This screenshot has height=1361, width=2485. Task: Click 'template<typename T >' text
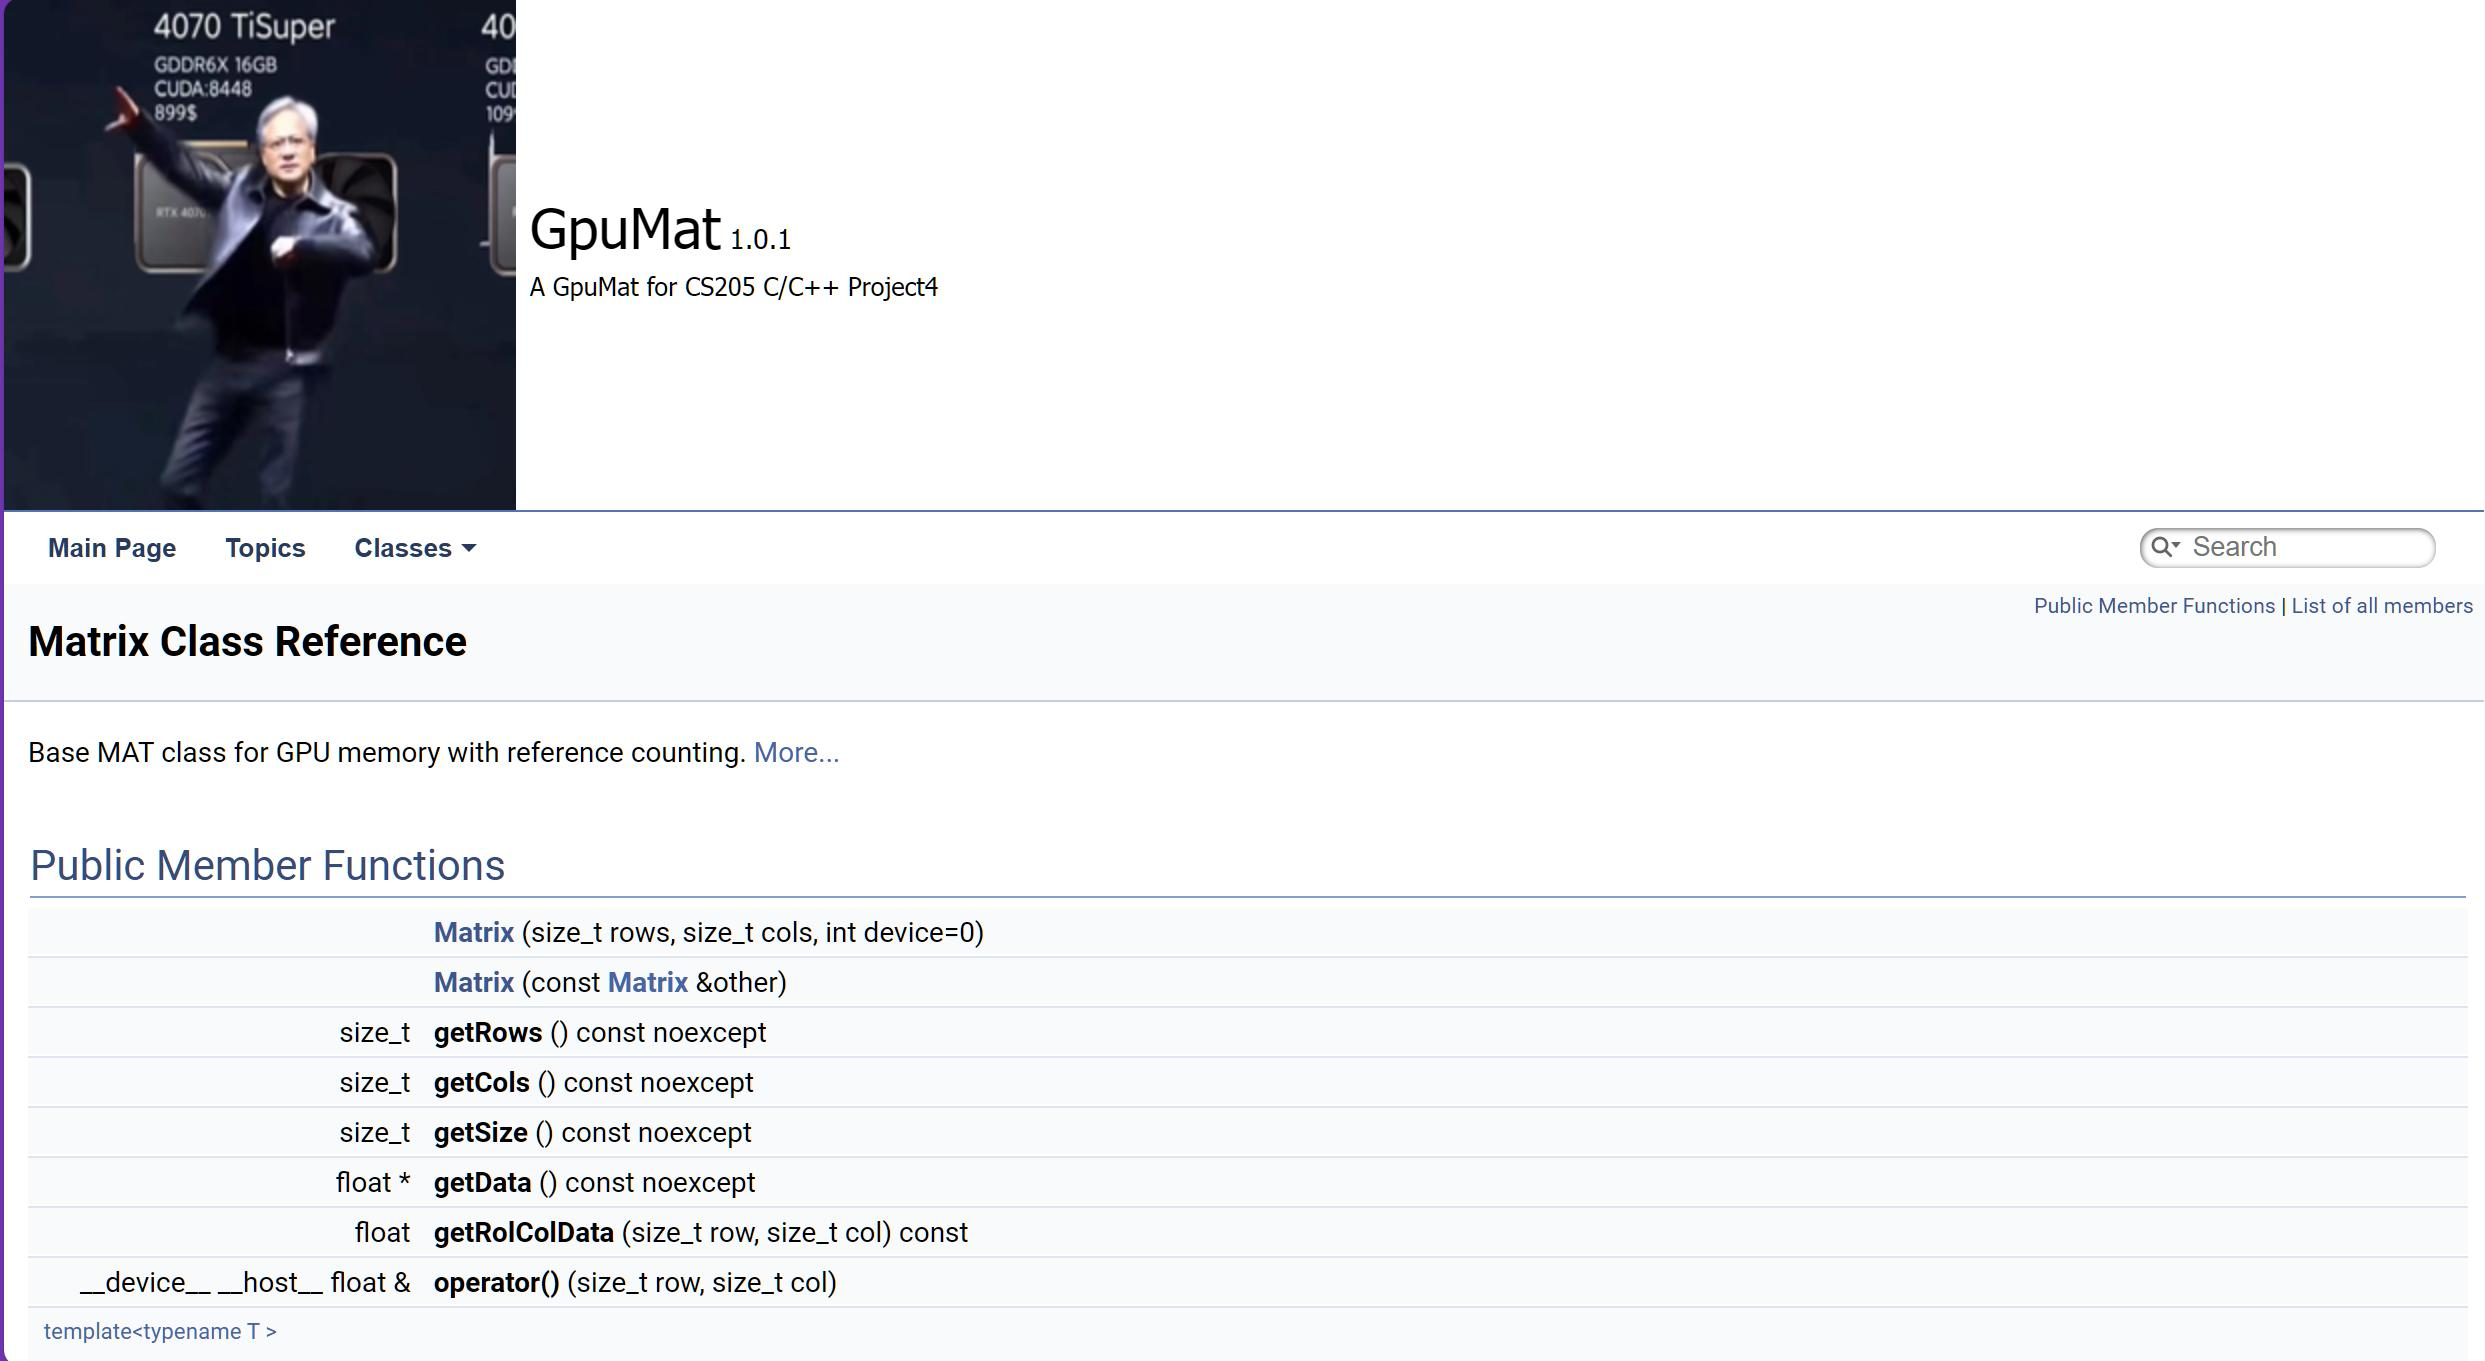tap(160, 1332)
